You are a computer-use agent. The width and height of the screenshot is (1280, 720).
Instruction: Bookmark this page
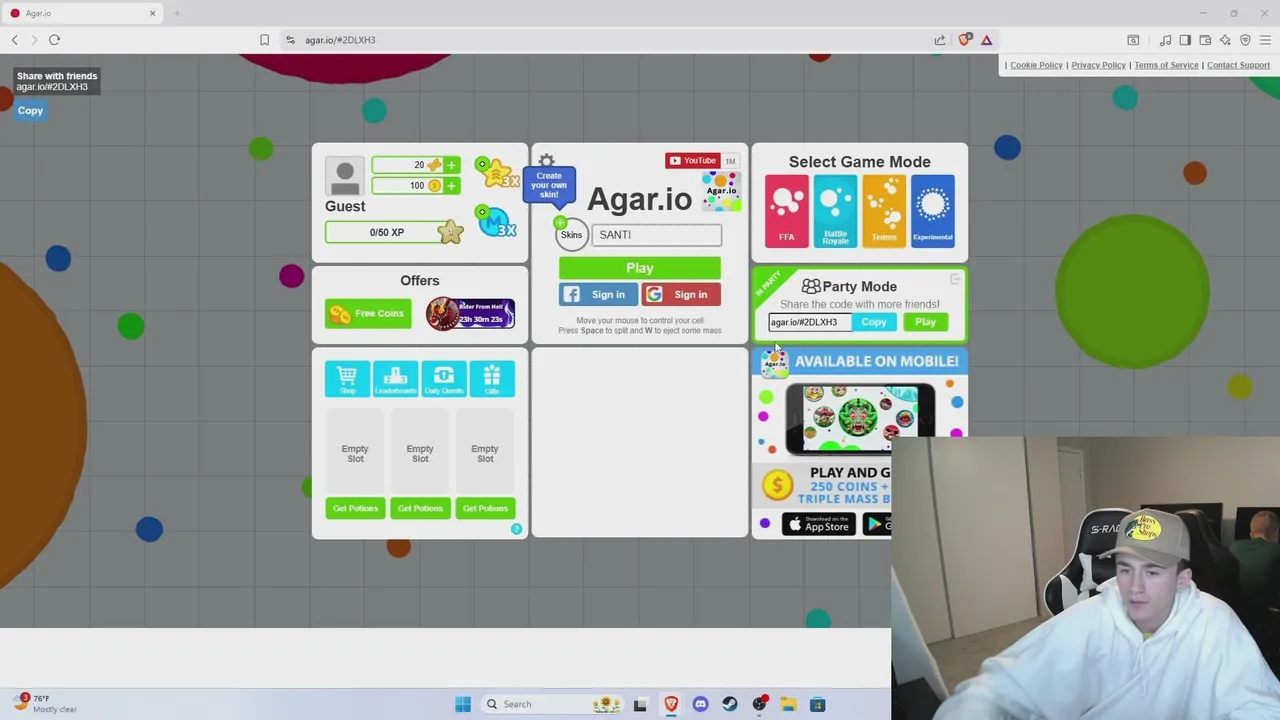tap(264, 40)
